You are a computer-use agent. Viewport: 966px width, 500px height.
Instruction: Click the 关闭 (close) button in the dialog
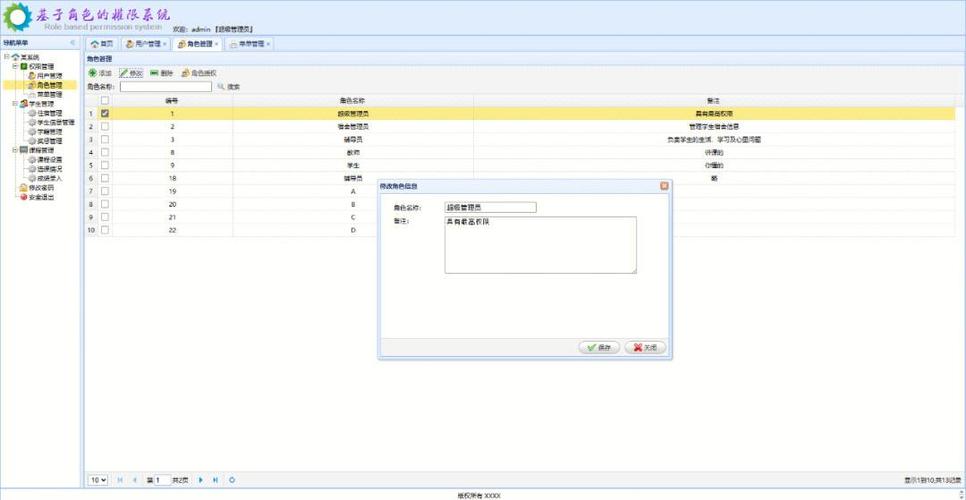click(x=645, y=347)
